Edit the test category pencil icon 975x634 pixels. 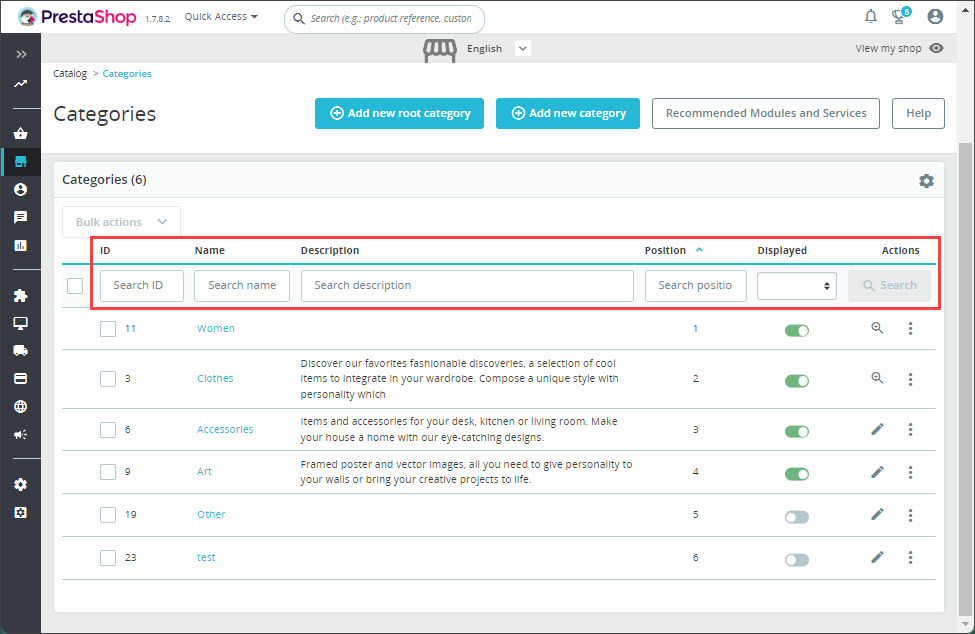coord(877,557)
